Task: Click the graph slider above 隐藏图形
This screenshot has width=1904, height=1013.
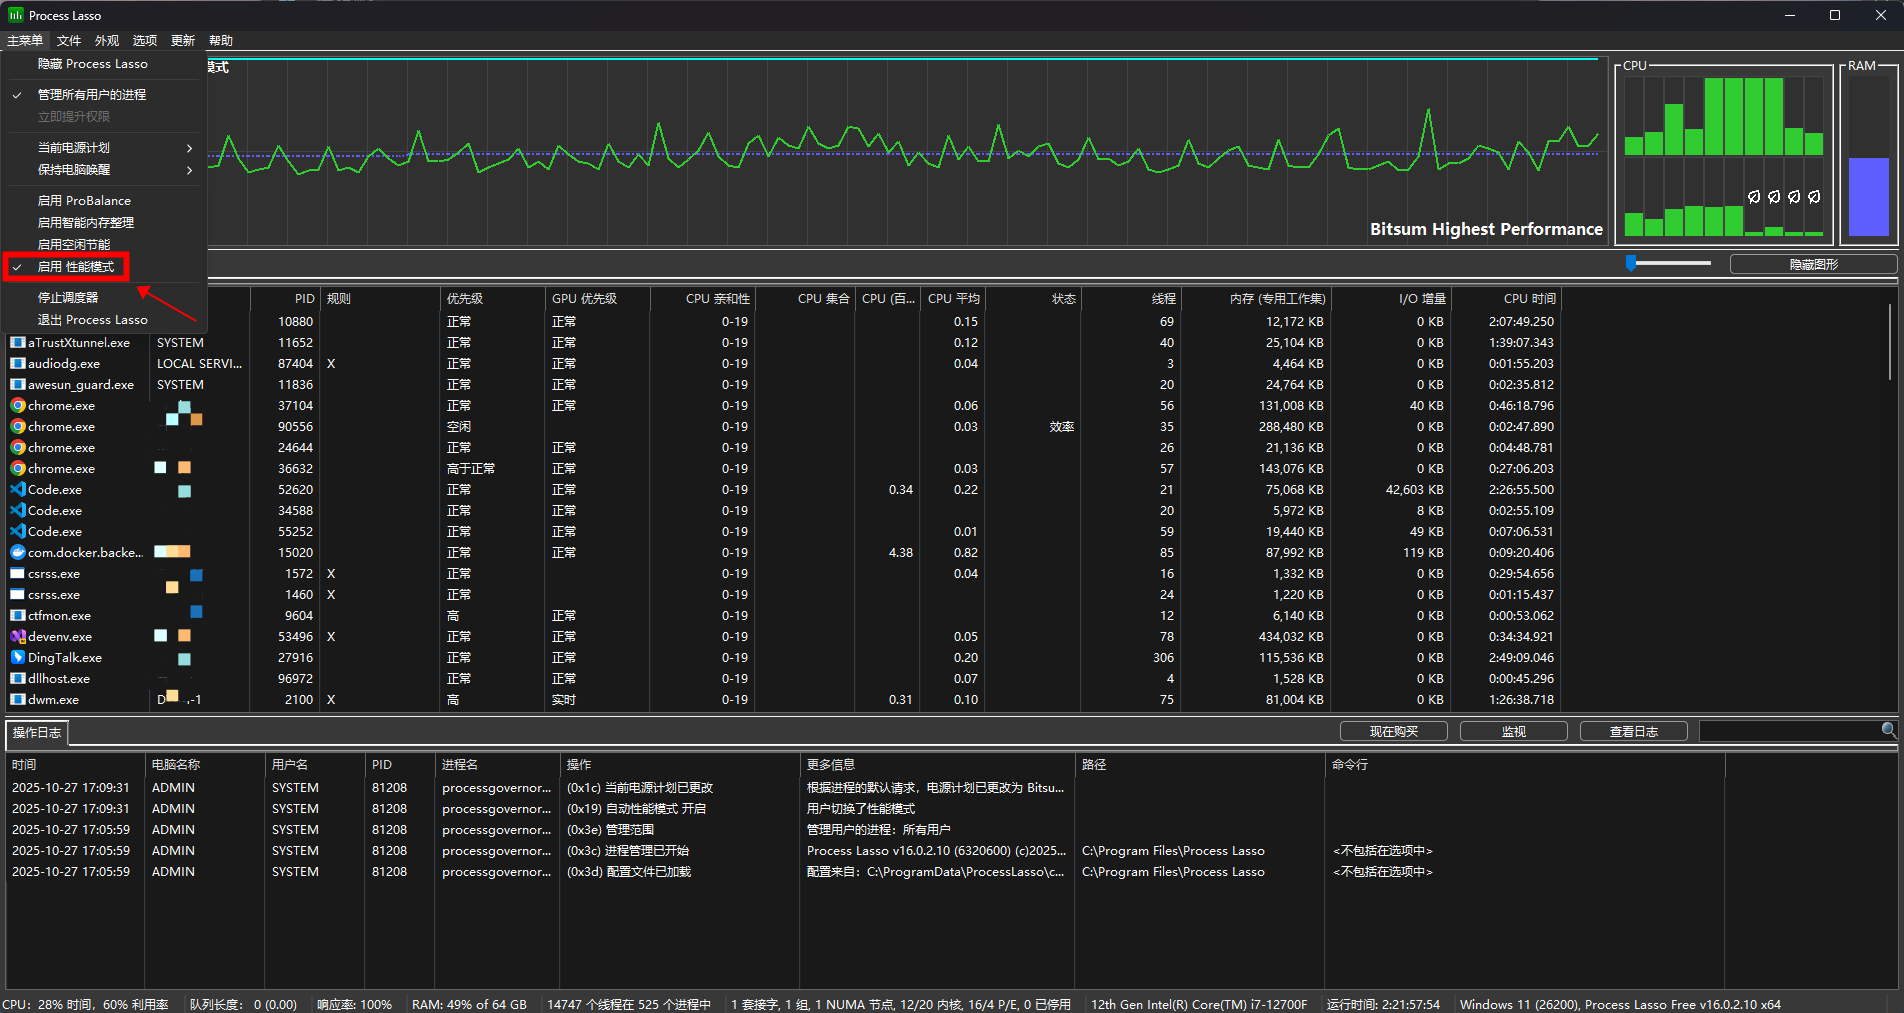Action: [x=1632, y=263]
